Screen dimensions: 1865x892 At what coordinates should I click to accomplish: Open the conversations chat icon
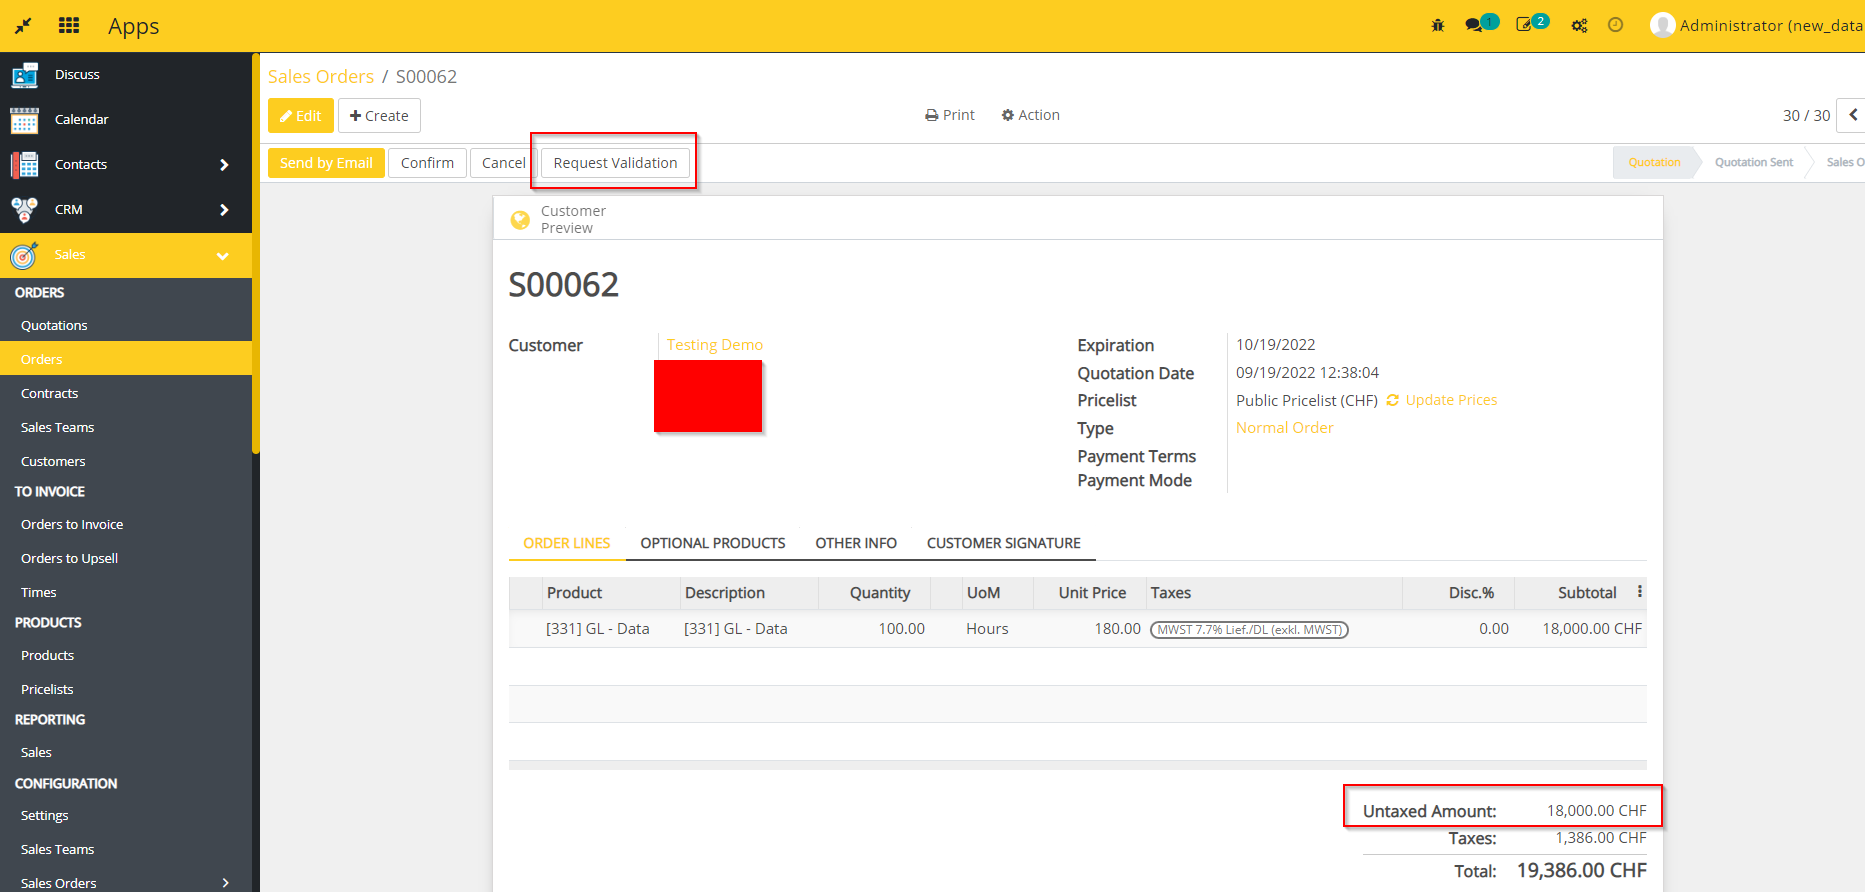tap(1474, 25)
